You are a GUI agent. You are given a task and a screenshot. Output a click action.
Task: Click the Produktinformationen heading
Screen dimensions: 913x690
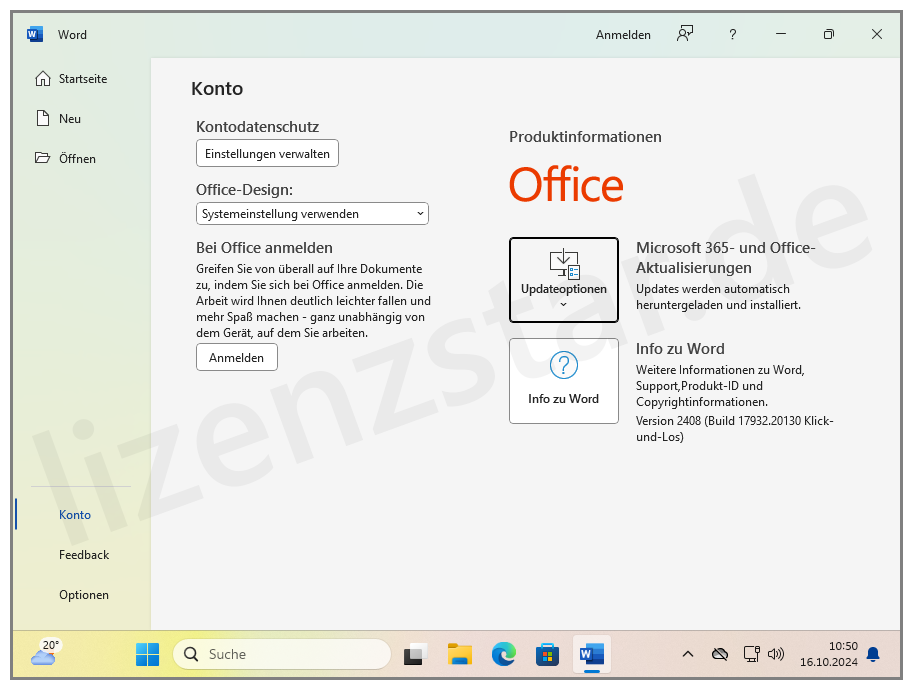(585, 137)
